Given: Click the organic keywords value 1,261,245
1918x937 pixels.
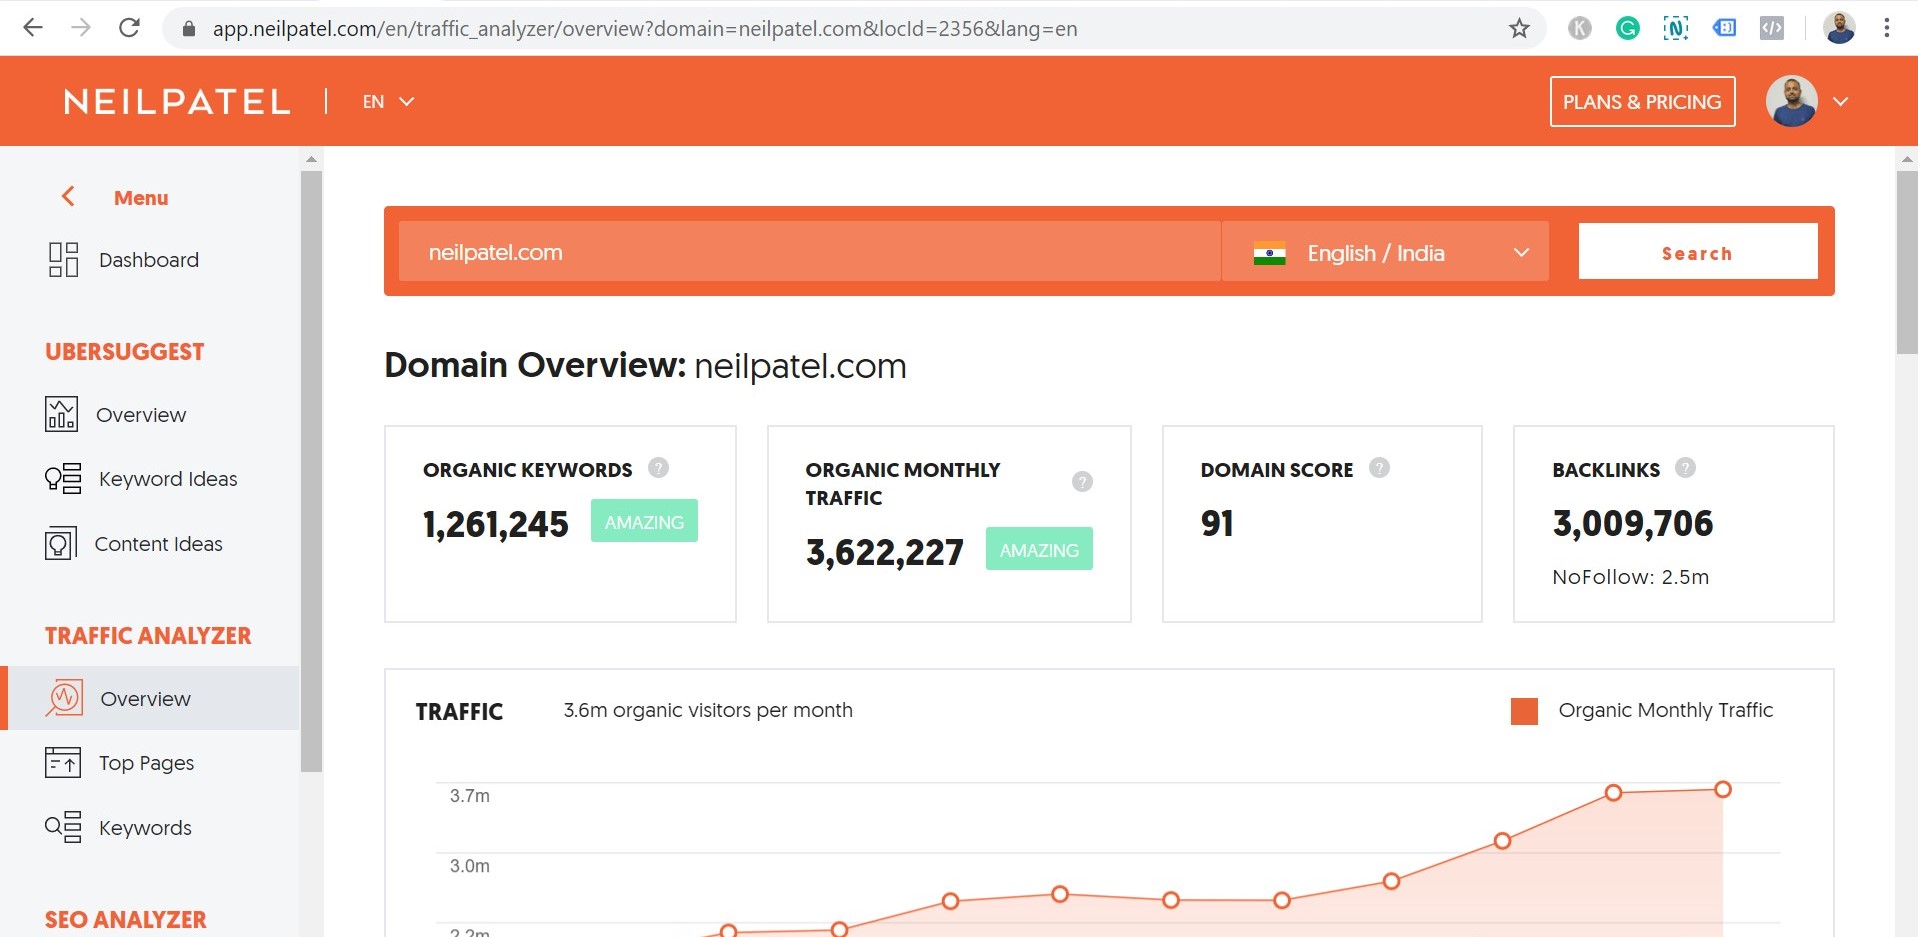Looking at the screenshot, I should click(x=496, y=524).
